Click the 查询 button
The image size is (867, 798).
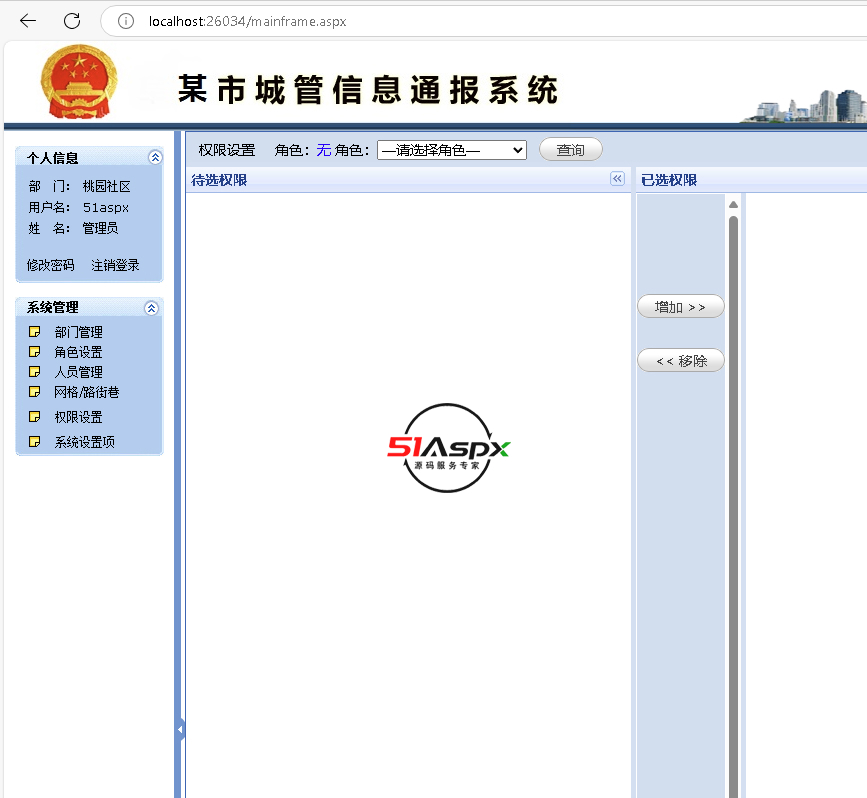coord(571,149)
